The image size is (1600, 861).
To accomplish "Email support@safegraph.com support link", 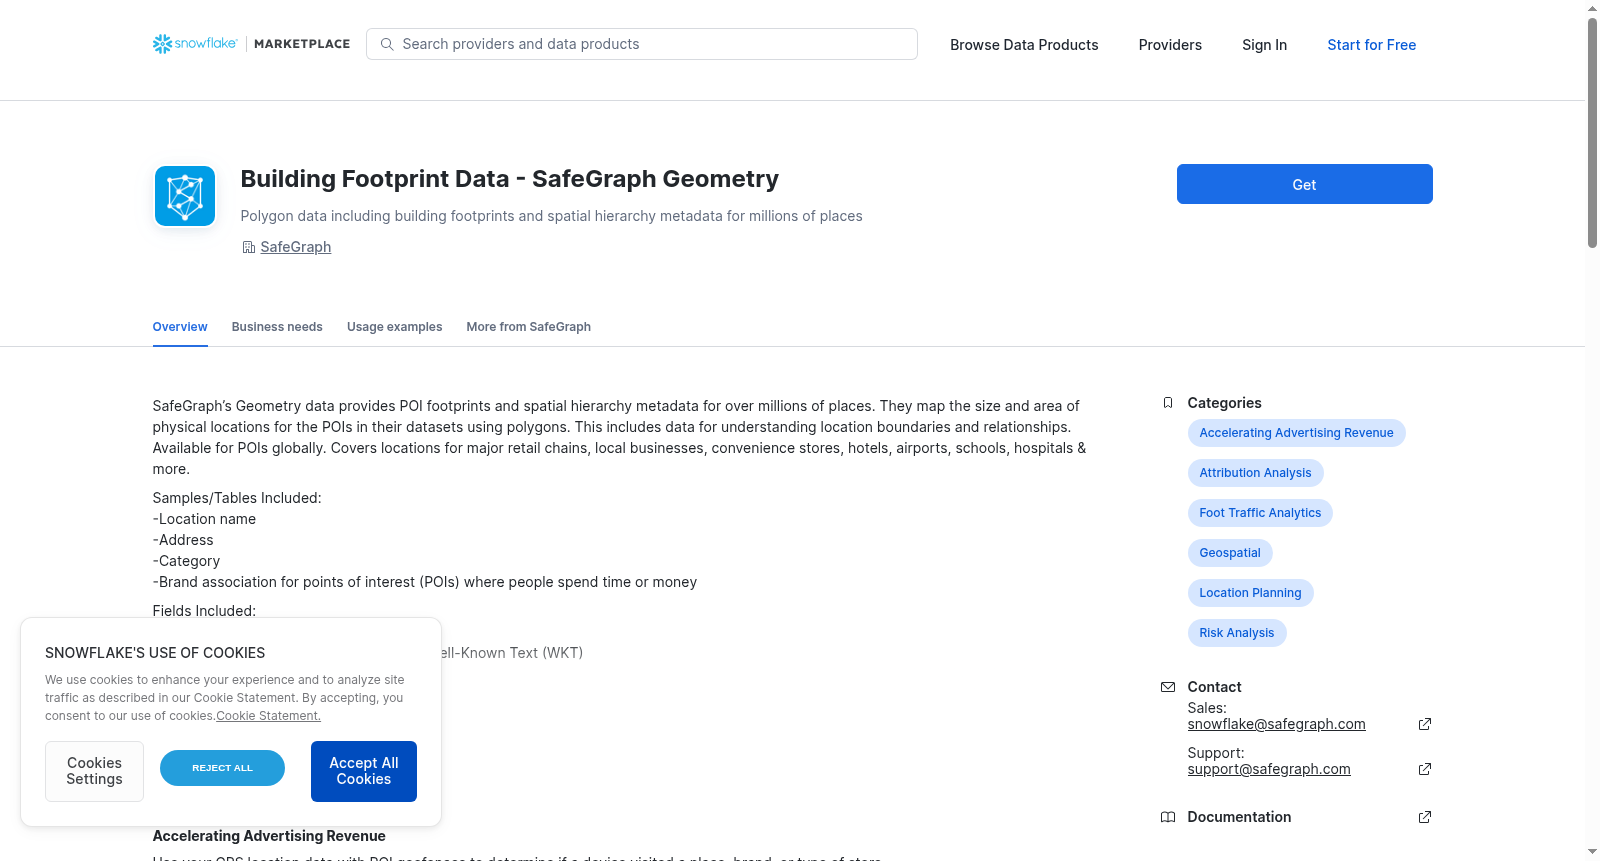I will point(1269,769).
